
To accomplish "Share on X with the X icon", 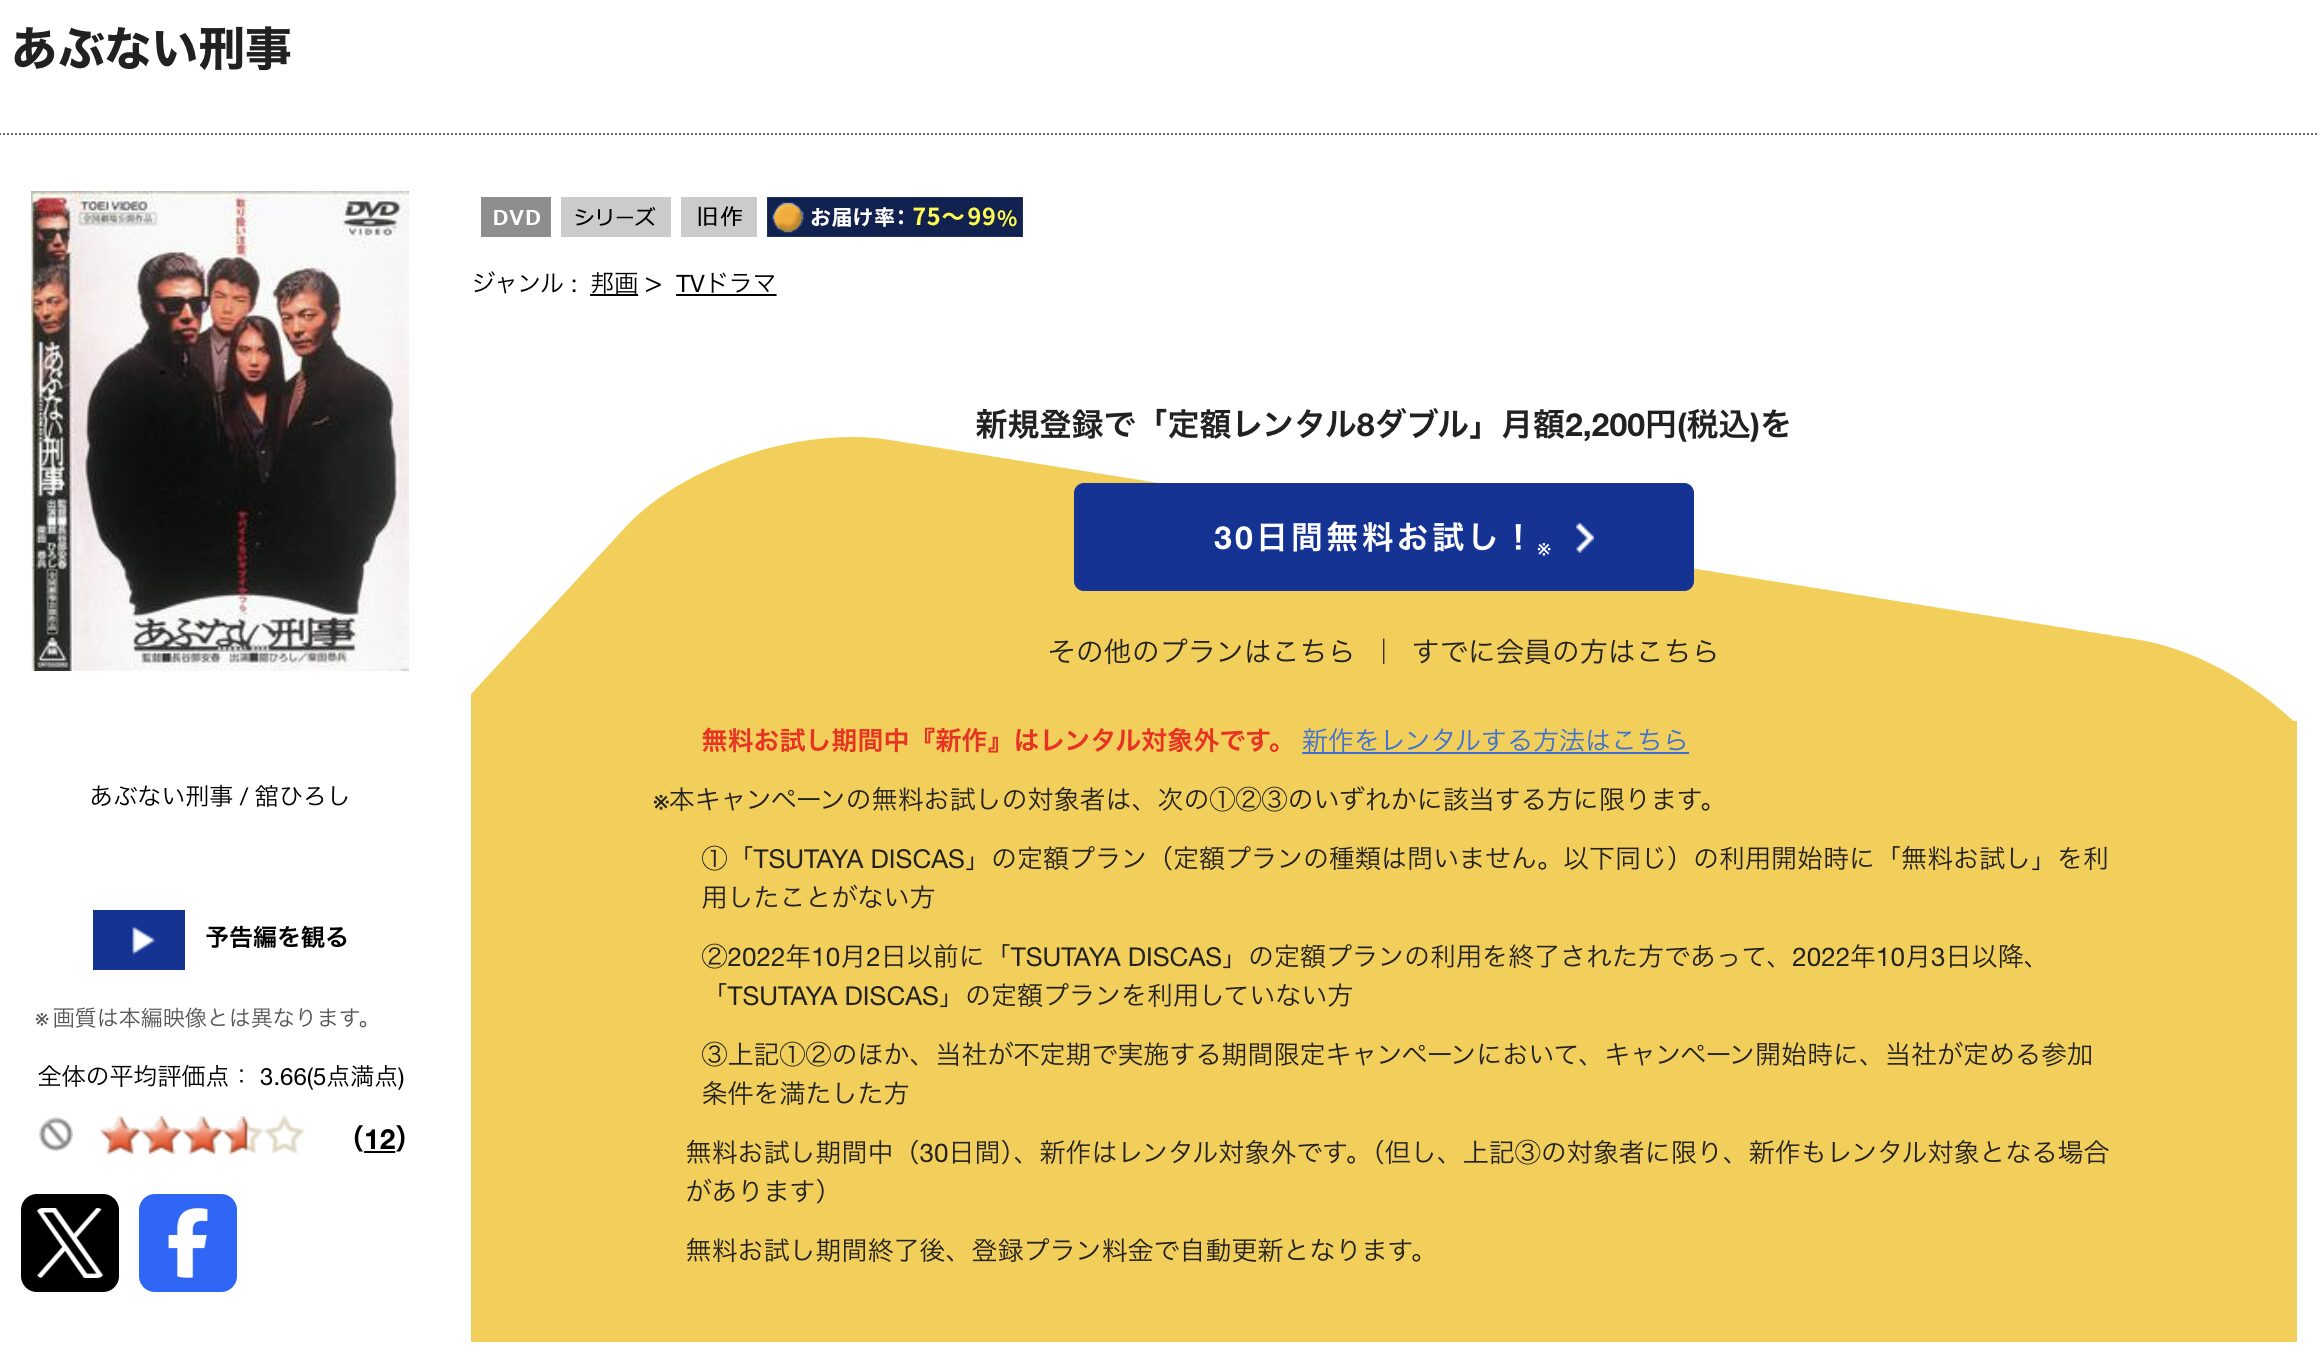I will click(x=70, y=1242).
